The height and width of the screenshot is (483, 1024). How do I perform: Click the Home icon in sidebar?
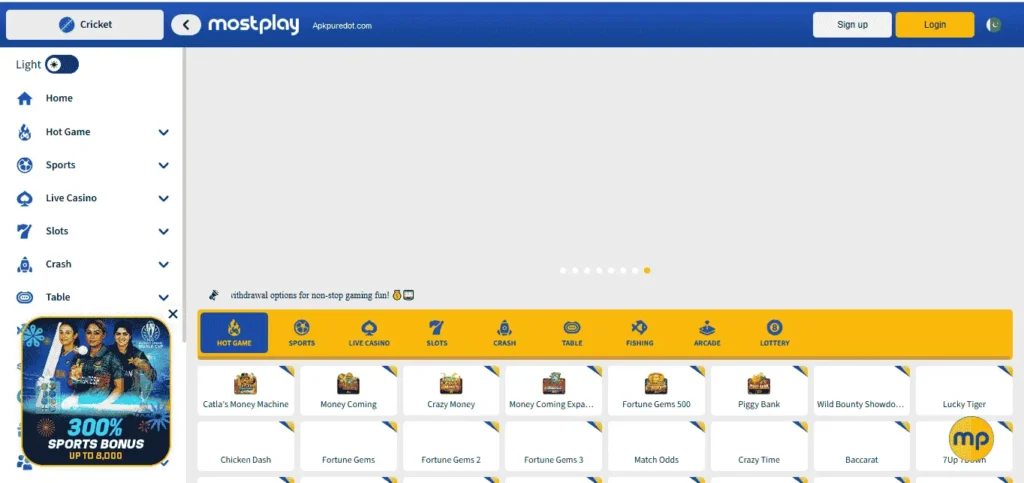[25, 99]
